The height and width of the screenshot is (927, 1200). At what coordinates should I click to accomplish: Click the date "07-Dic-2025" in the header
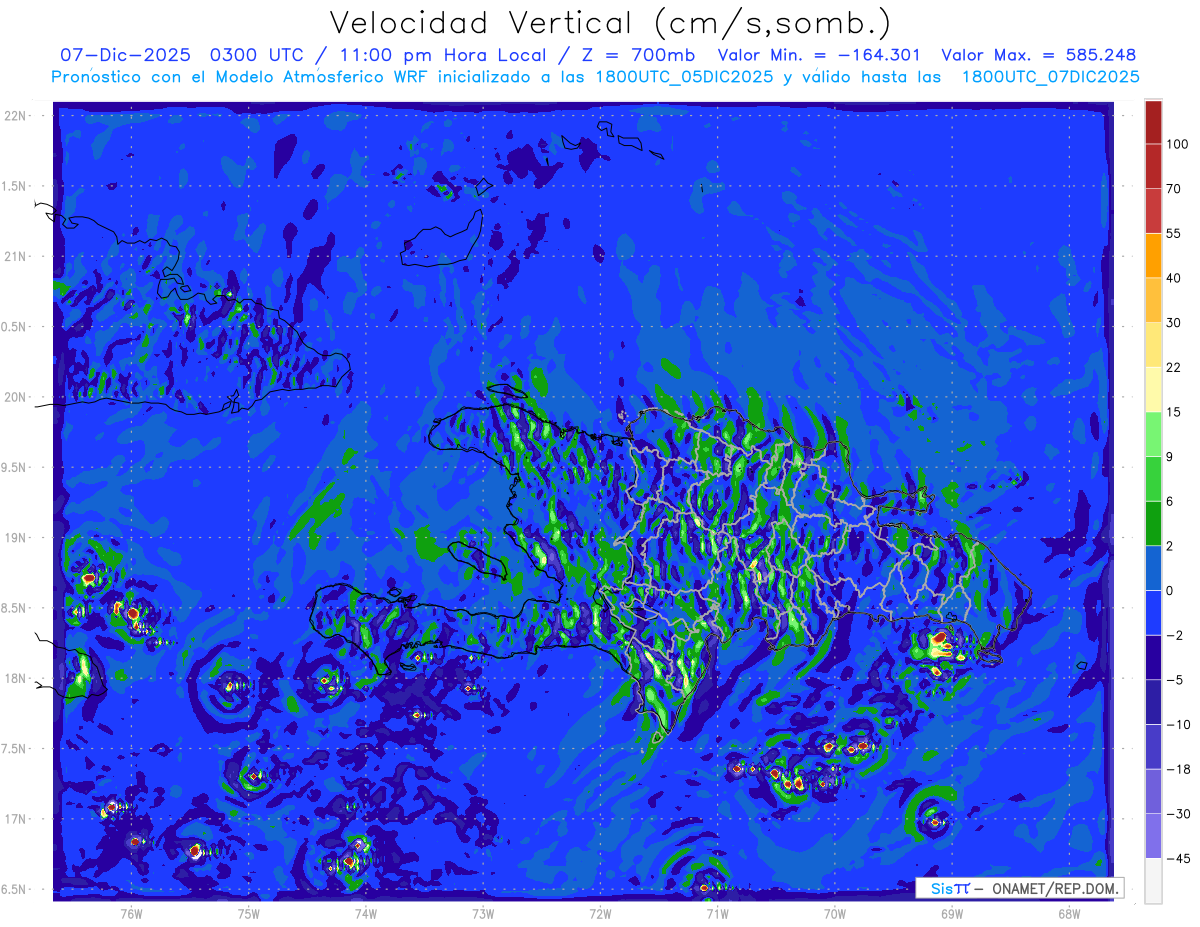click(124, 55)
